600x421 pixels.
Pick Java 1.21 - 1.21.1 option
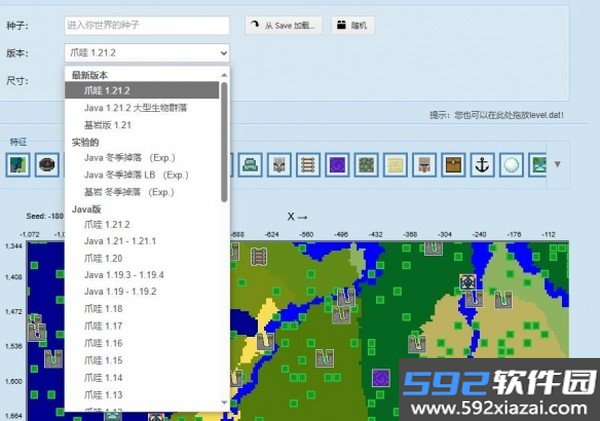pos(142,241)
